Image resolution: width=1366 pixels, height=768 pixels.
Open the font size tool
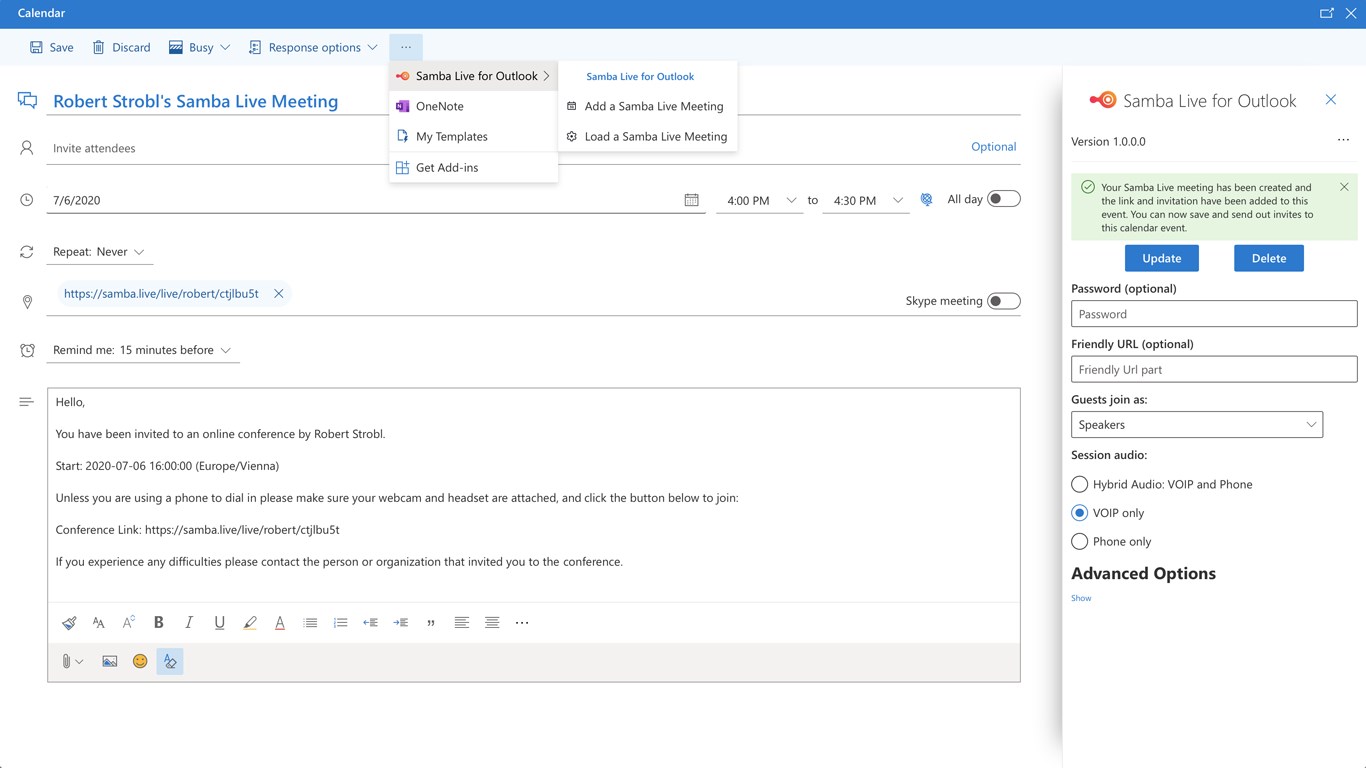[x=98, y=623]
